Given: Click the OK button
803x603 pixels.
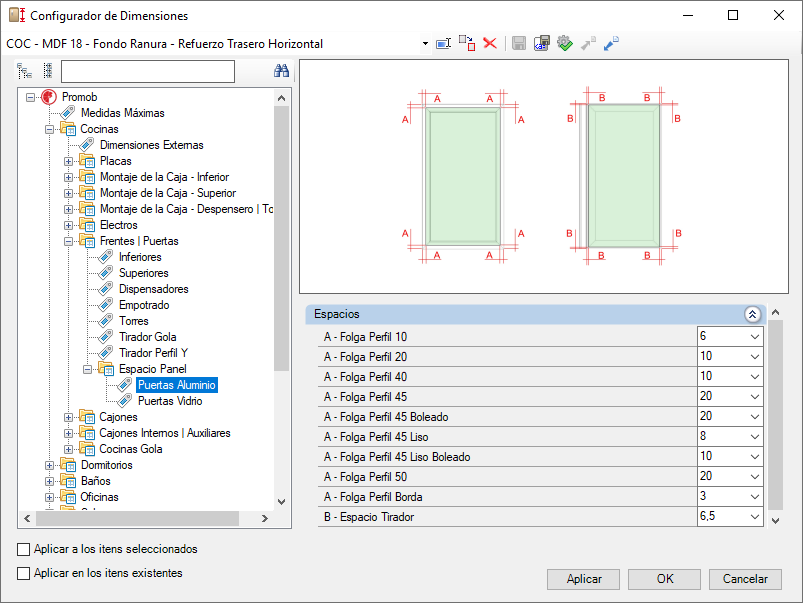Looking at the screenshot, I should (x=664, y=579).
